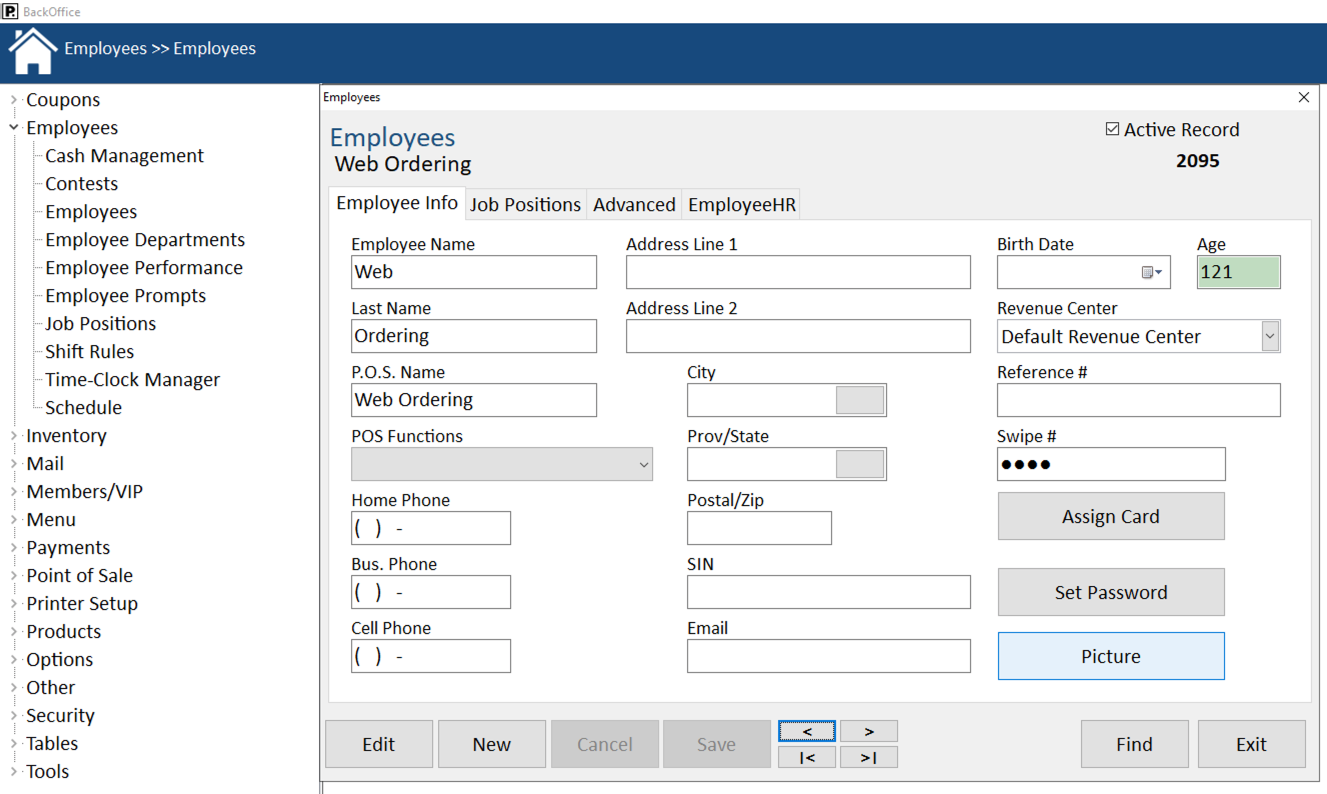This screenshot has height=794, width=1327.
Task: Open the EmployeeHR tab
Action: [742, 204]
